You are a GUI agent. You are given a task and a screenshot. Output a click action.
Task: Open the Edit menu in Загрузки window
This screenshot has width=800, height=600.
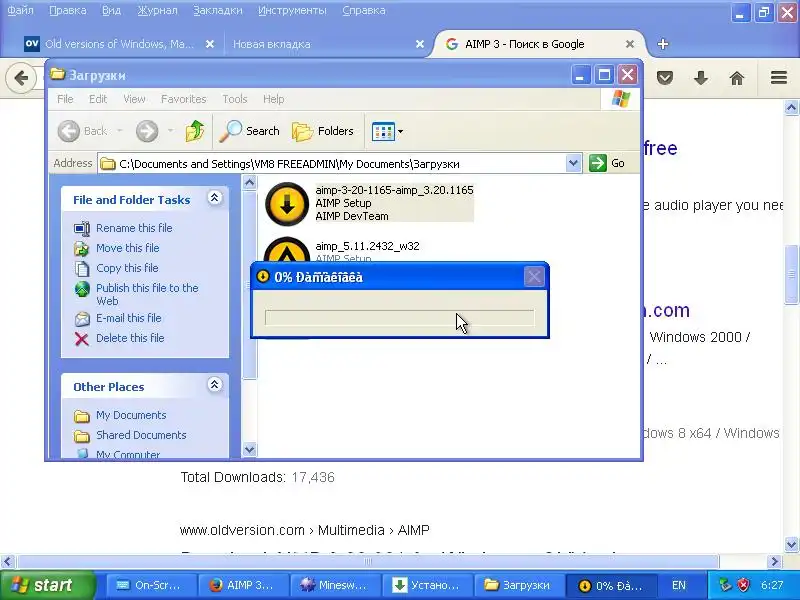[97, 99]
